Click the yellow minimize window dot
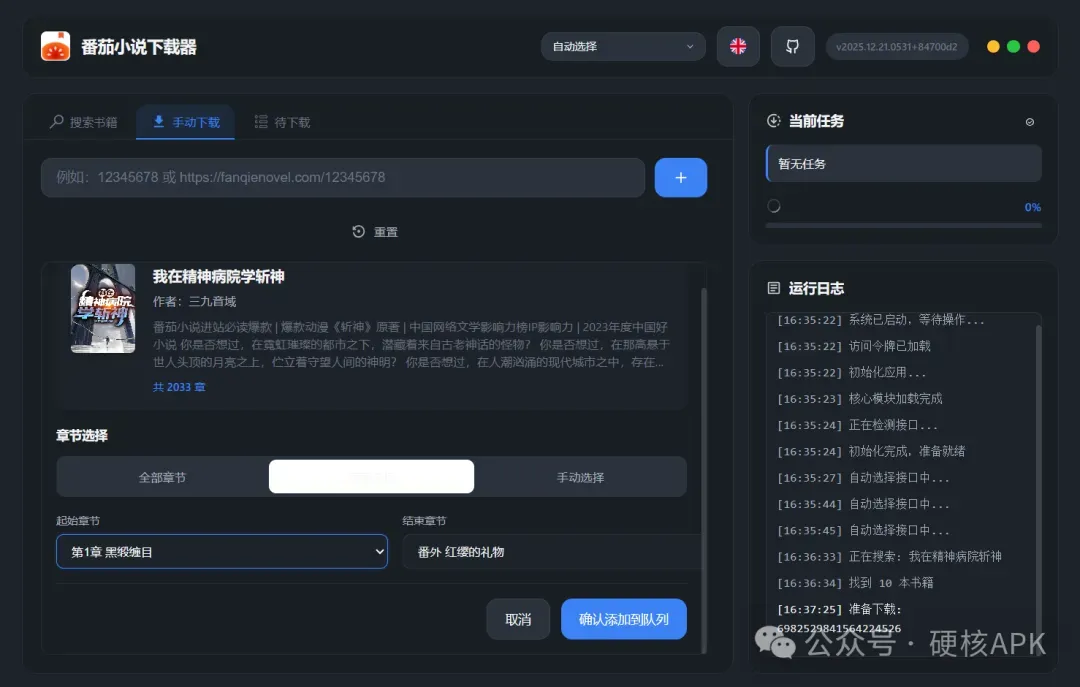 point(993,46)
